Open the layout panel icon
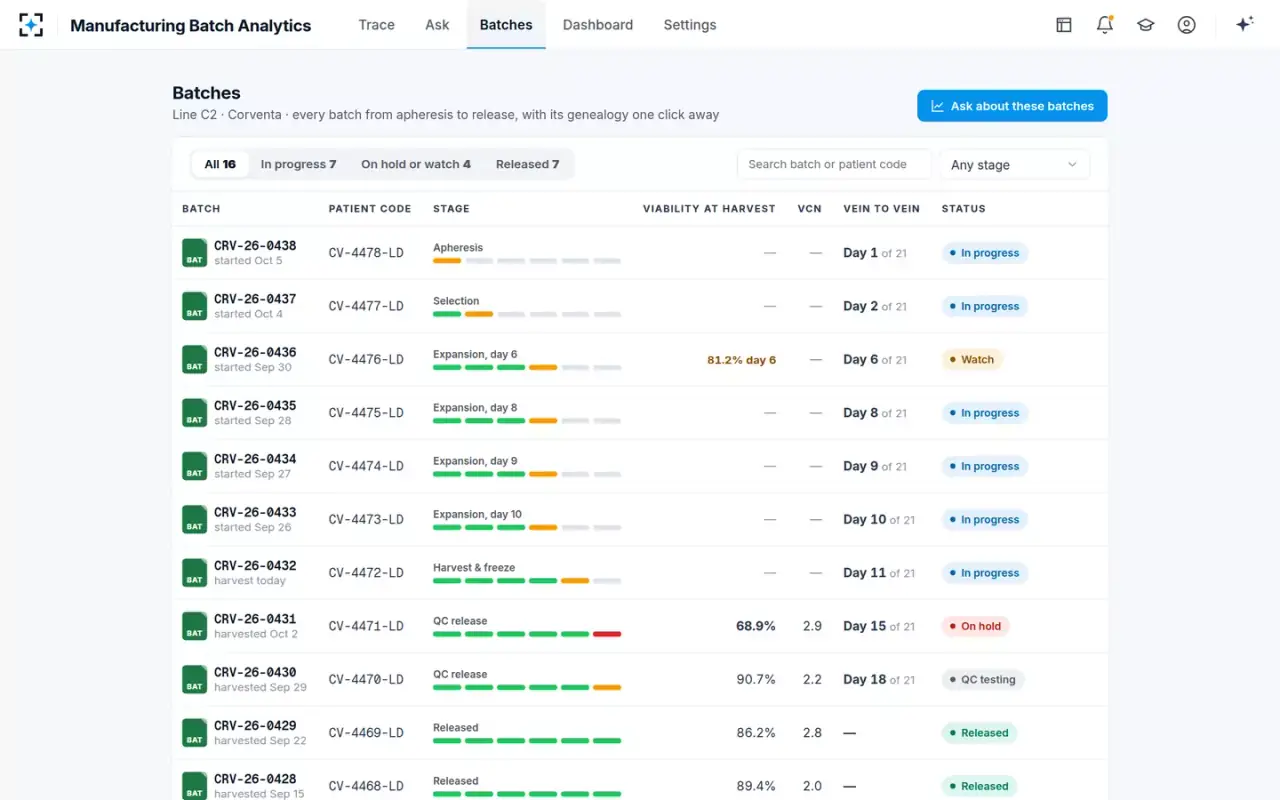Screen dimensions: 1280x800 point(1064,25)
